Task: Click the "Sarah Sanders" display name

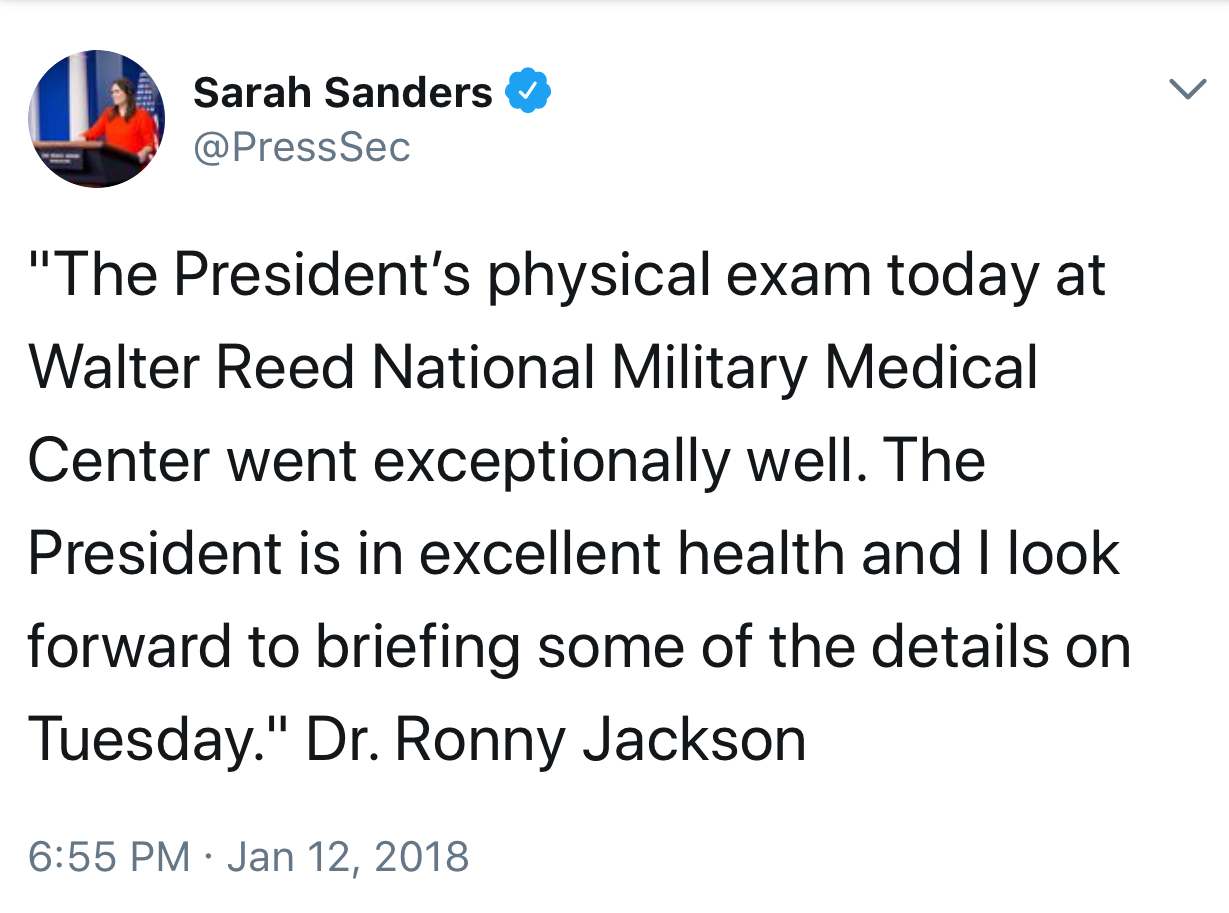Action: 343,93
